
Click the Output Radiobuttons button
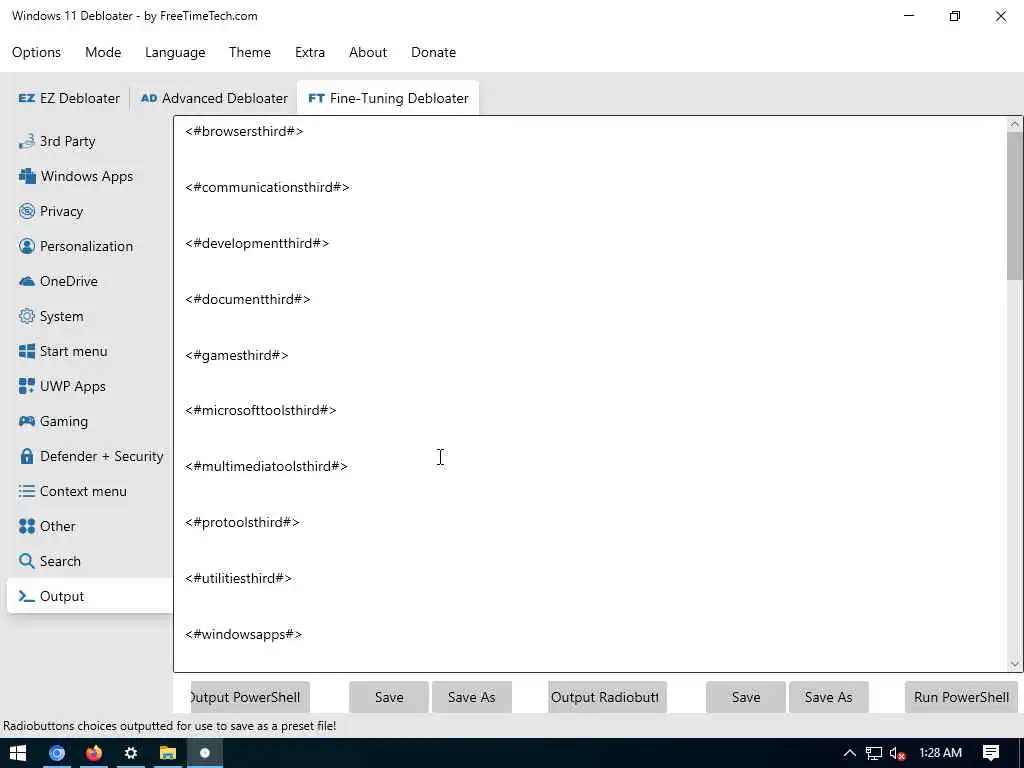pyautogui.click(x=607, y=697)
